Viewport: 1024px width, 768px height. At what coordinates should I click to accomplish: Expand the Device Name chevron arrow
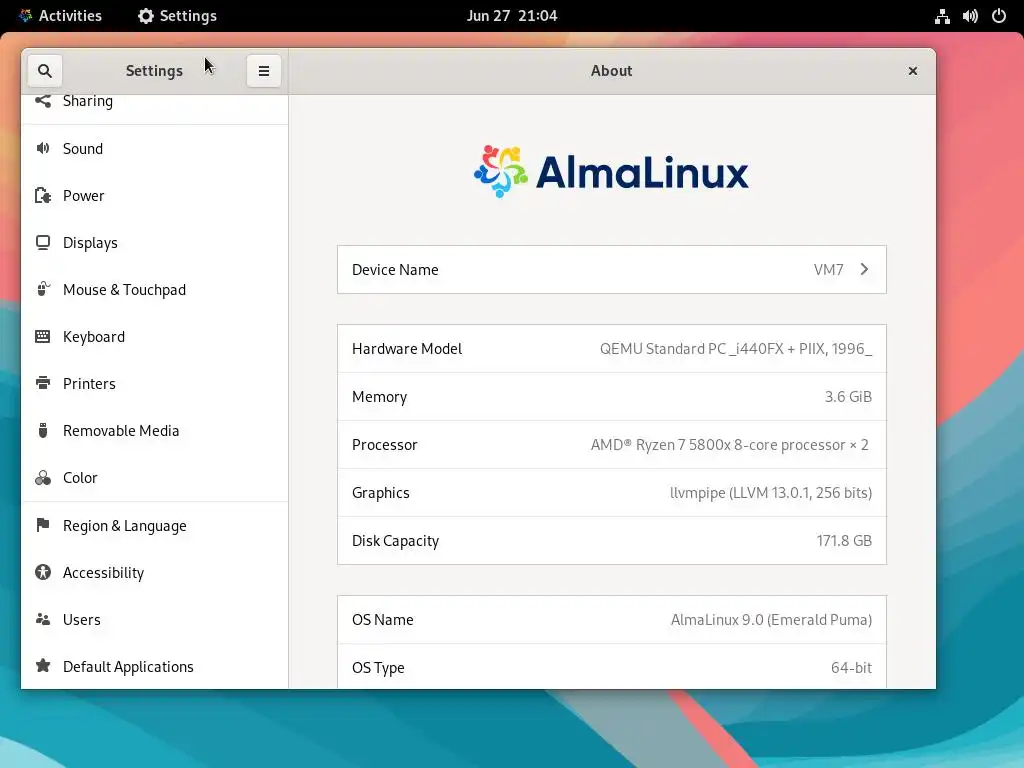click(864, 269)
